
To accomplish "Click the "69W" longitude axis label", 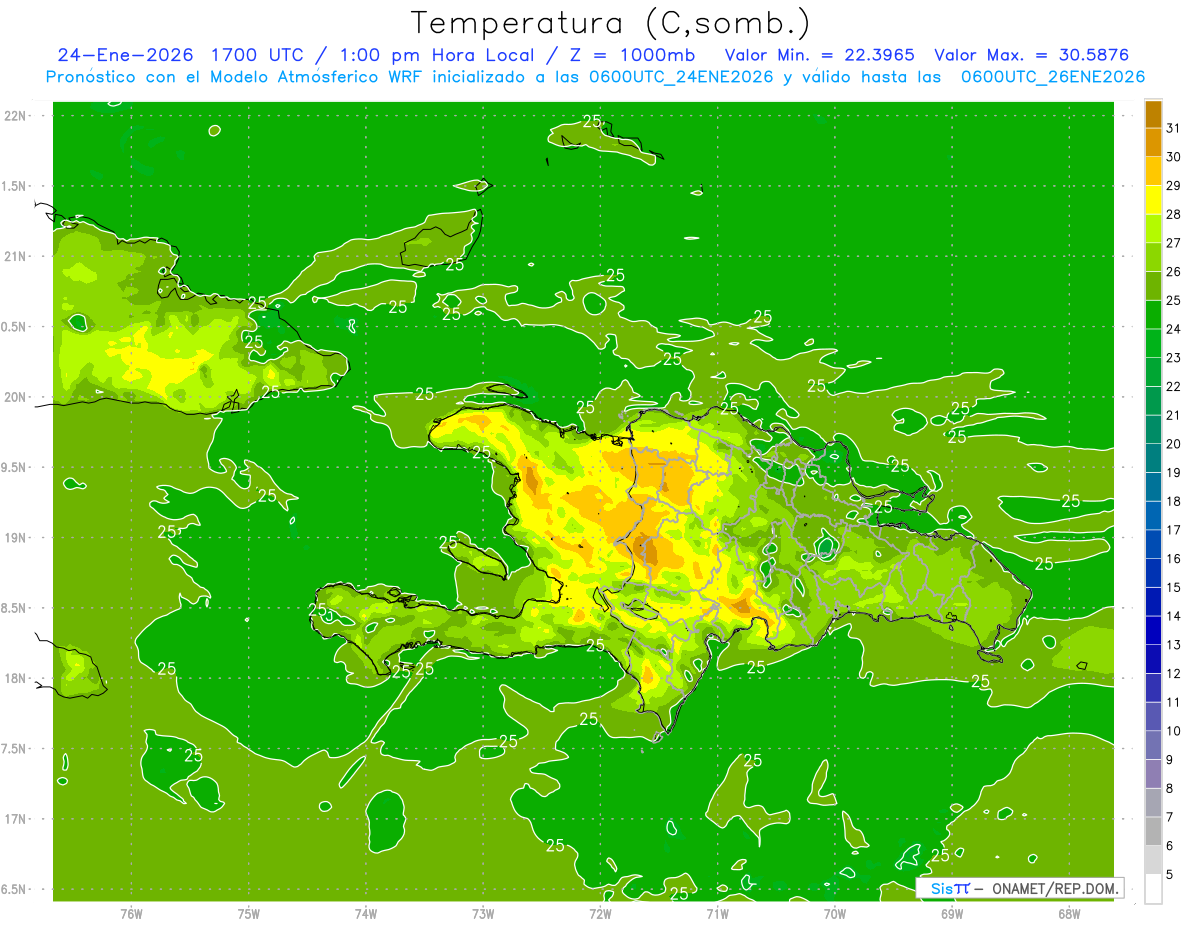I will [x=951, y=913].
